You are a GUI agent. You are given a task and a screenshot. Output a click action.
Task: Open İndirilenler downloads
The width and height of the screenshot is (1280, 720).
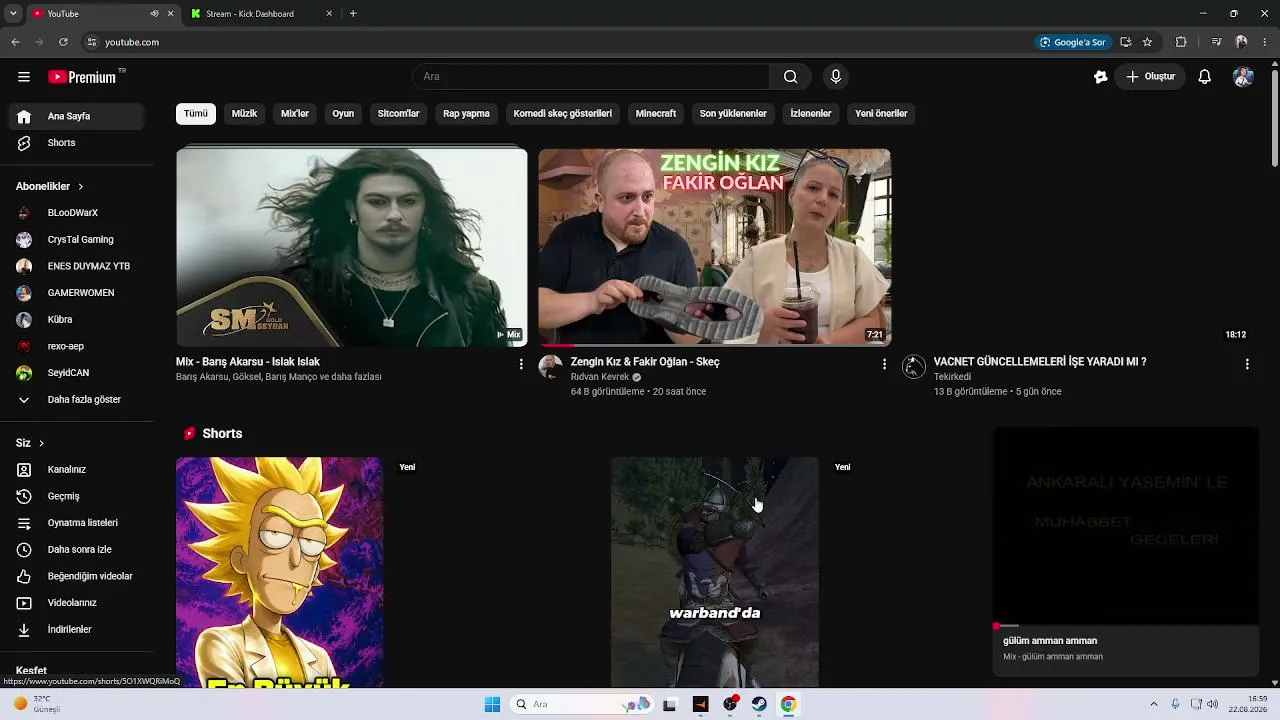76,630
